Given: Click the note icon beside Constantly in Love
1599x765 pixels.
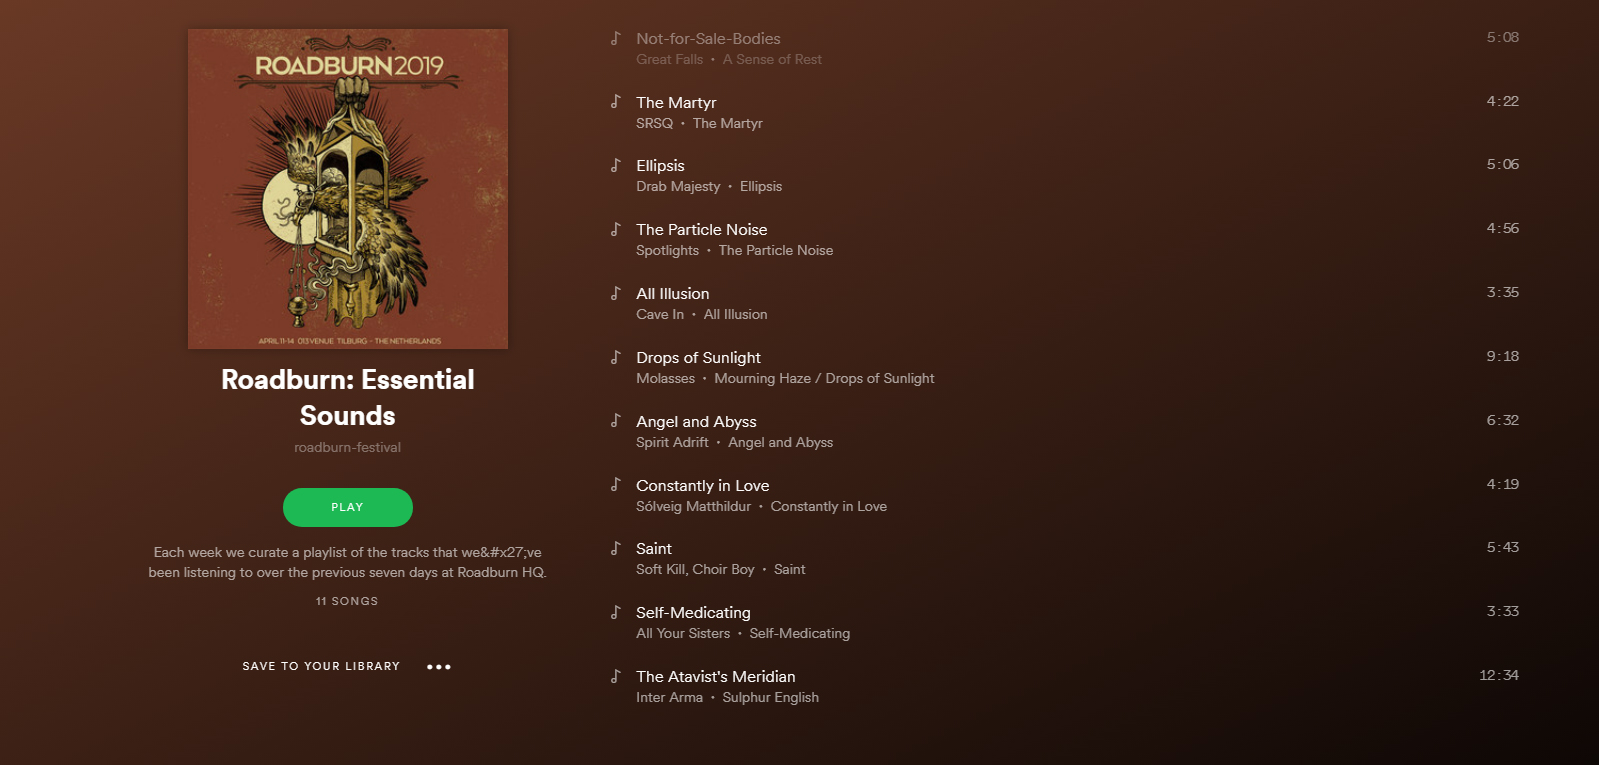Looking at the screenshot, I should tap(616, 484).
